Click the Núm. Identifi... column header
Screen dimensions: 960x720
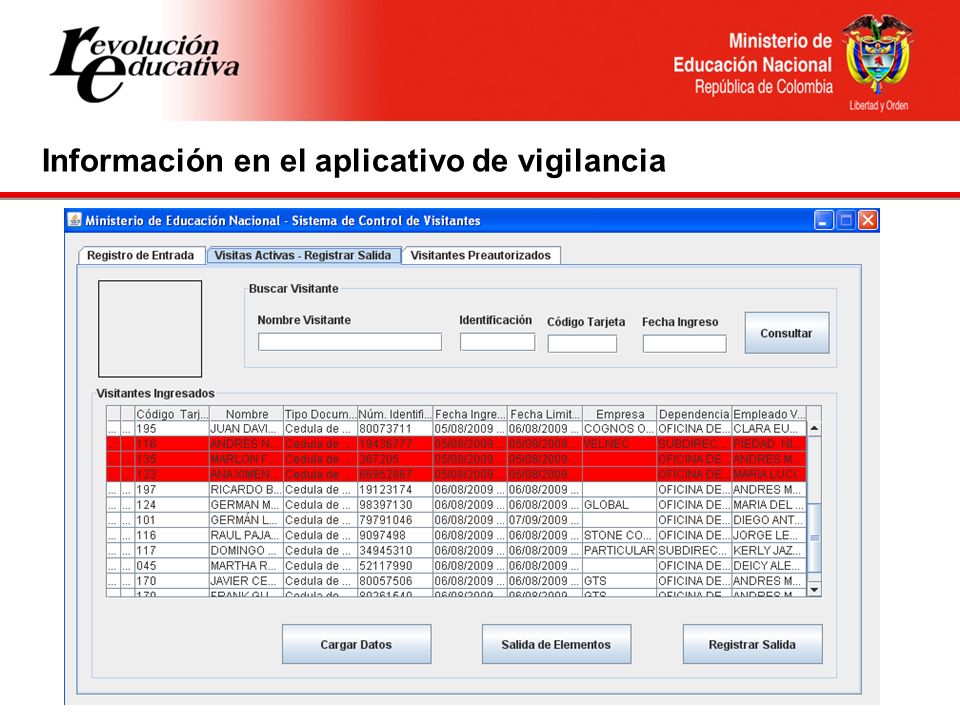(395, 414)
